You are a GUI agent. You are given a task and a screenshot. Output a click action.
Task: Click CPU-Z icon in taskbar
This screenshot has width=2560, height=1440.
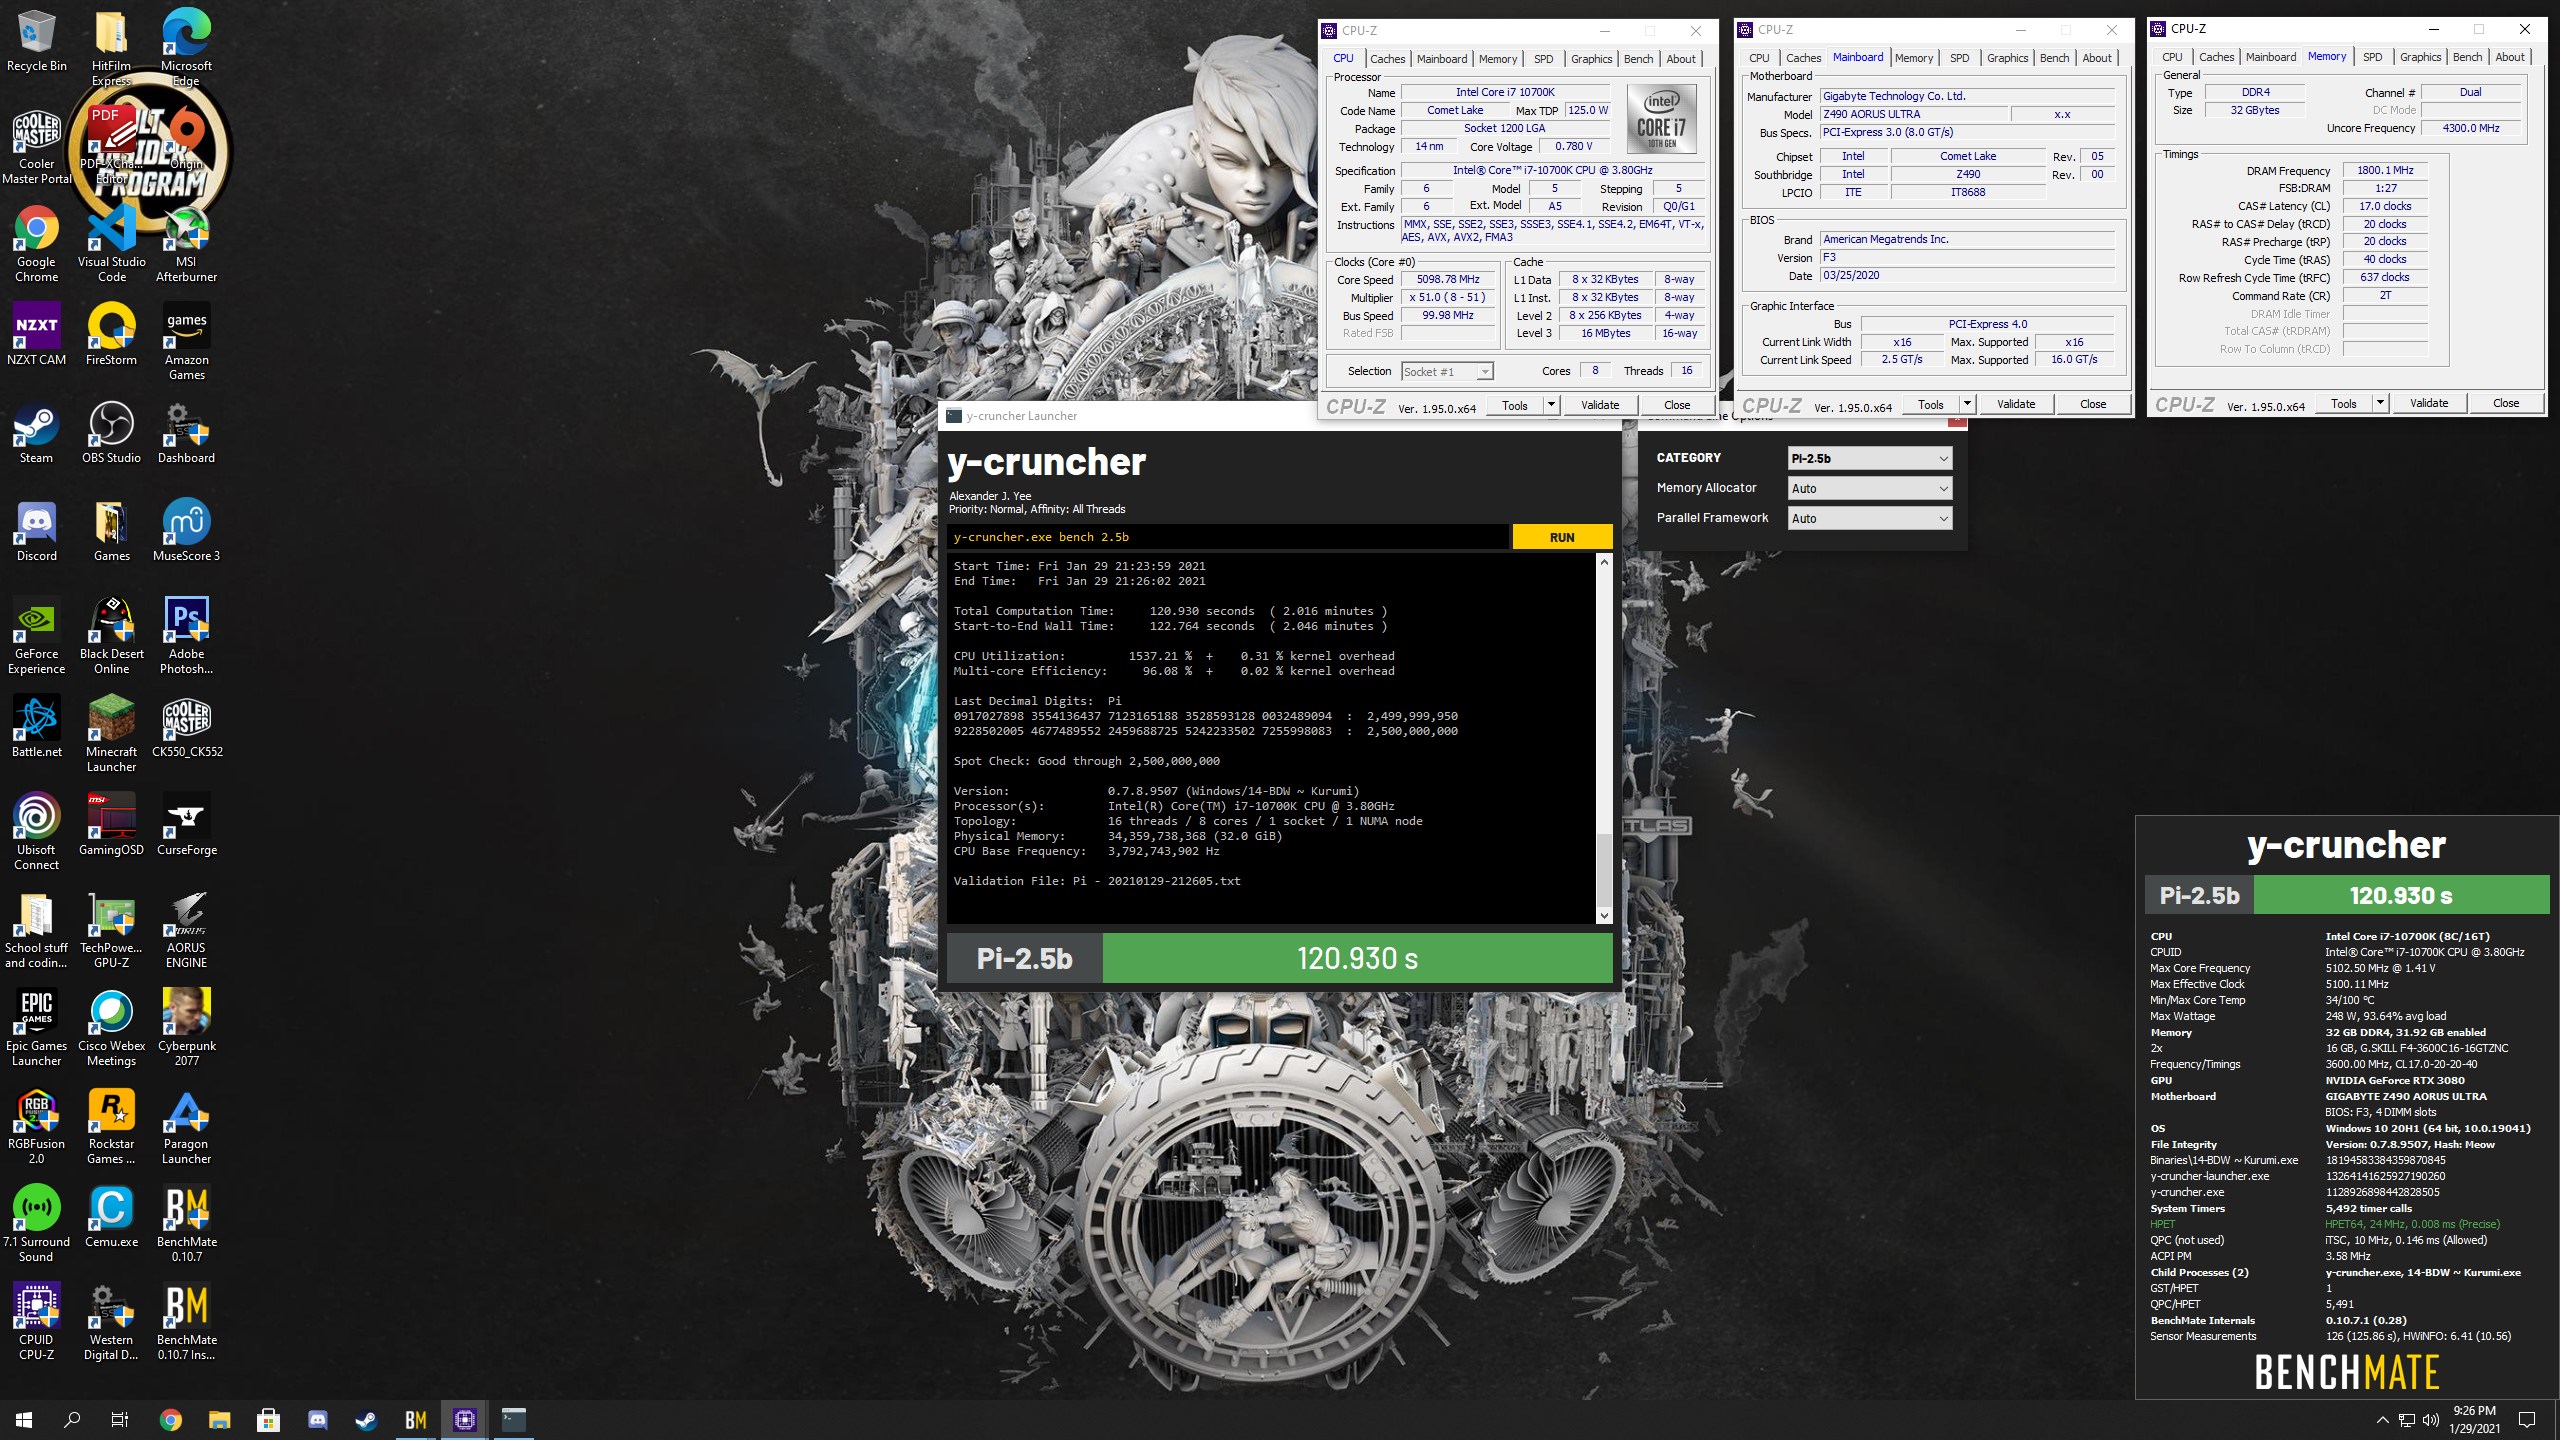coord(465,1420)
